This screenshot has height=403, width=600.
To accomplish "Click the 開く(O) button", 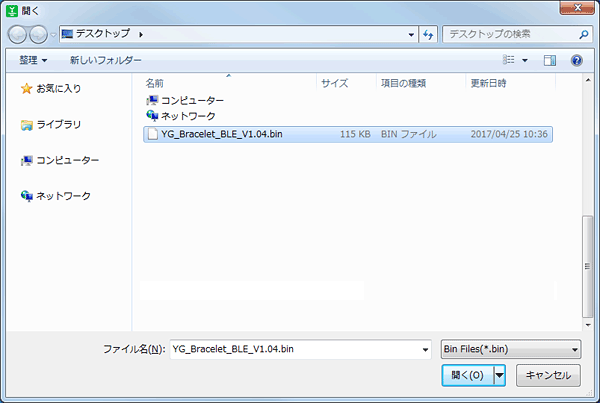I will click(x=468, y=375).
